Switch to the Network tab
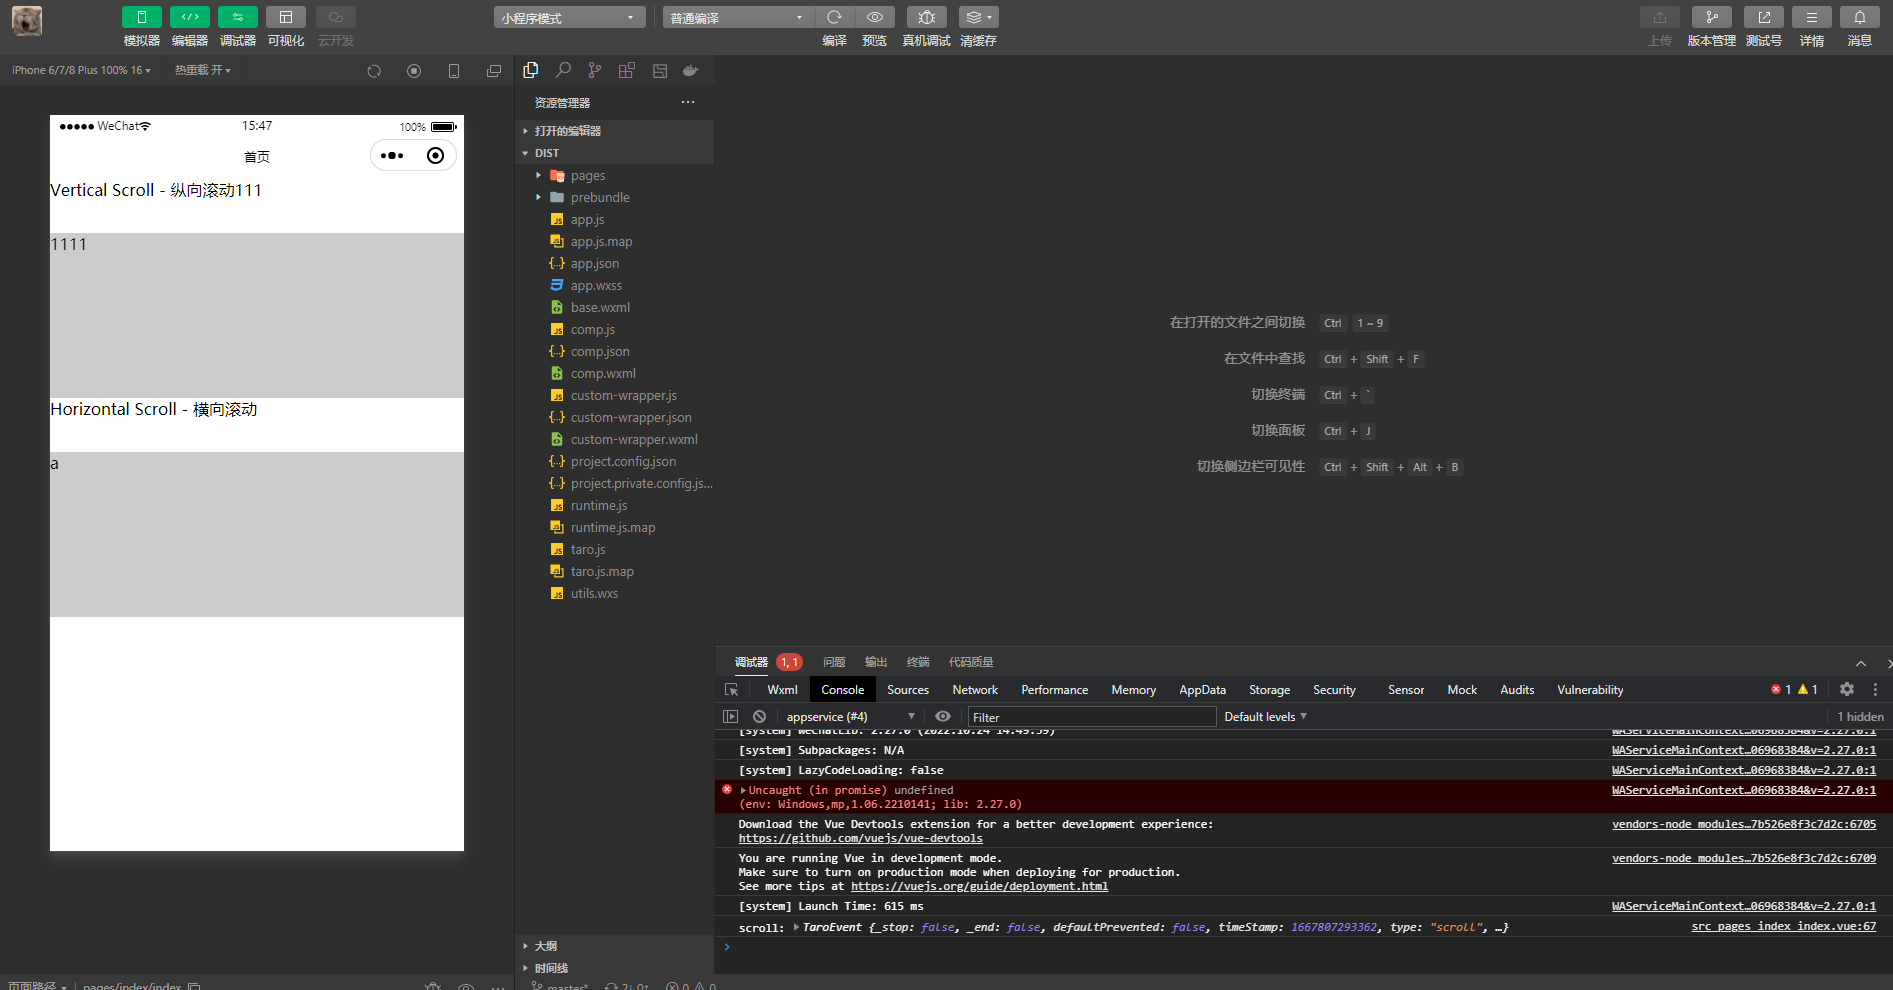This screenshot has height=990, width=1893. [x=974, y=689]
